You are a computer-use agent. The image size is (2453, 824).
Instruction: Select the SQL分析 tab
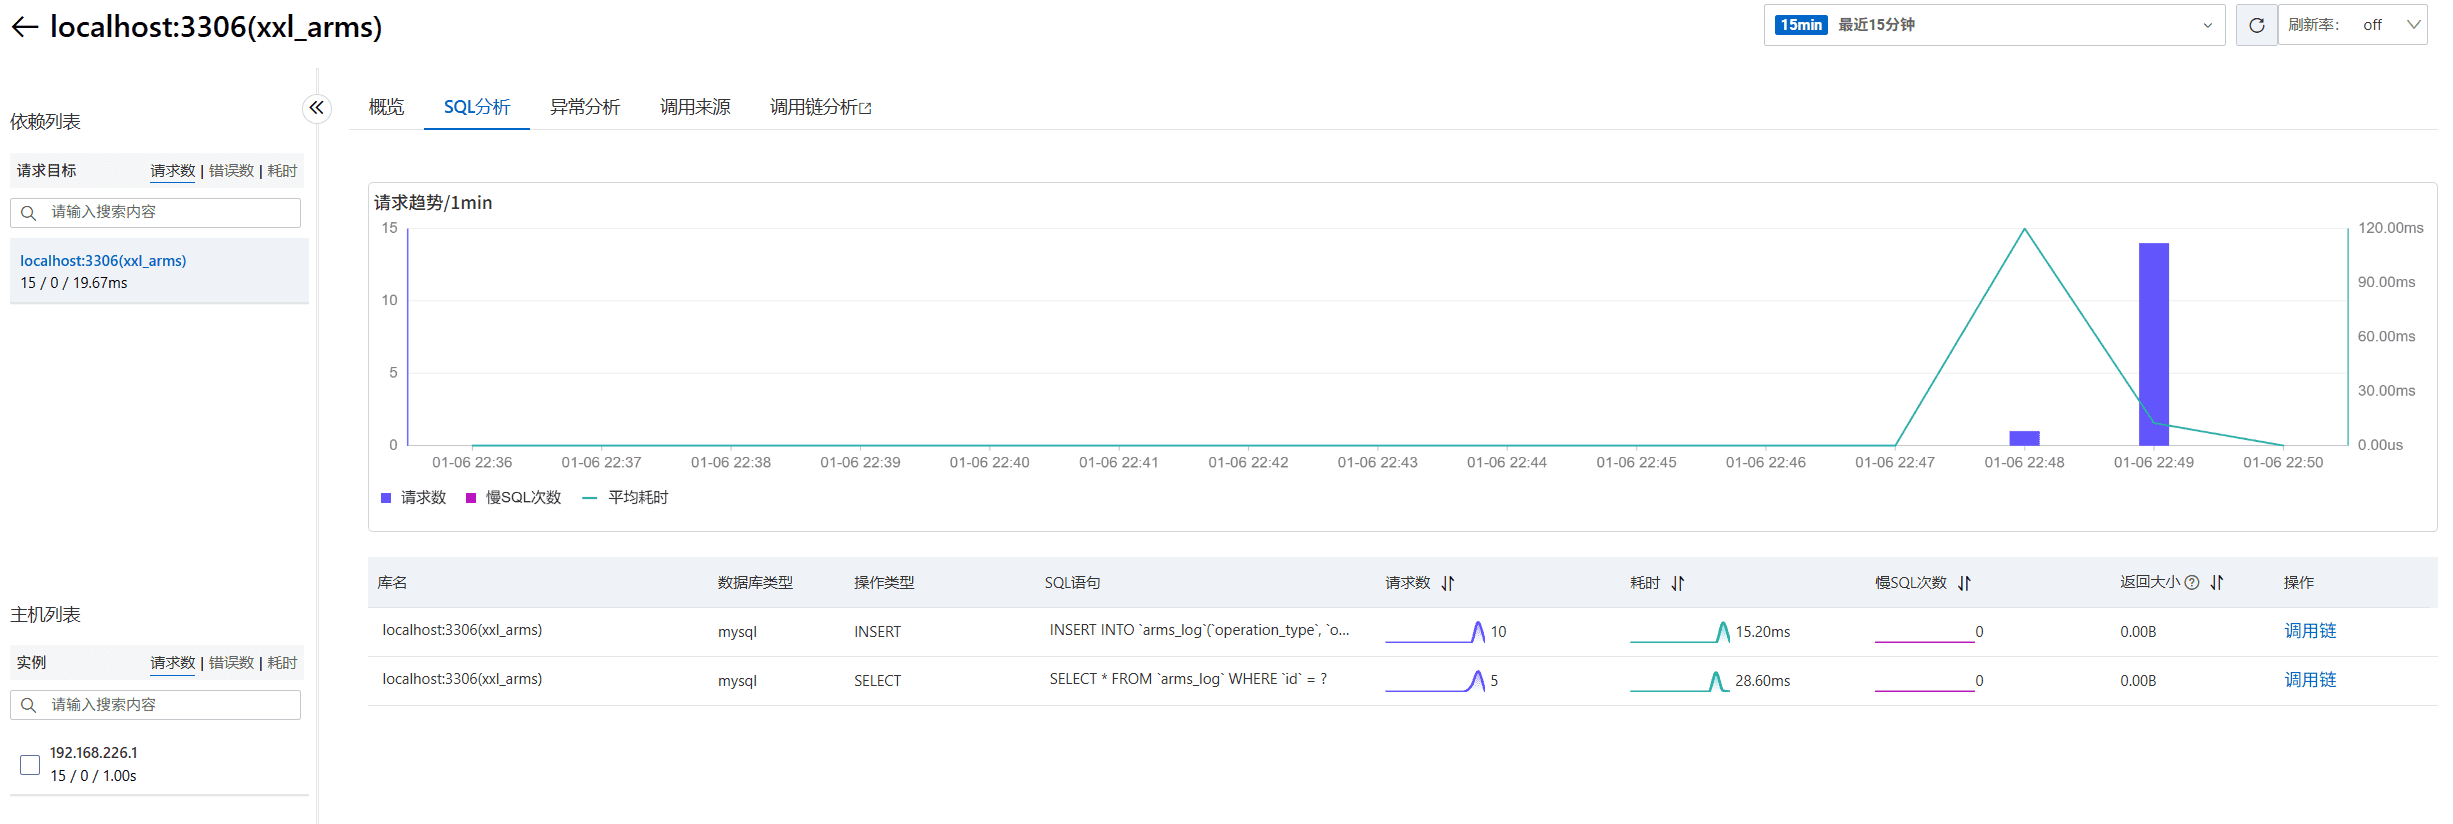tap(477, 107)
